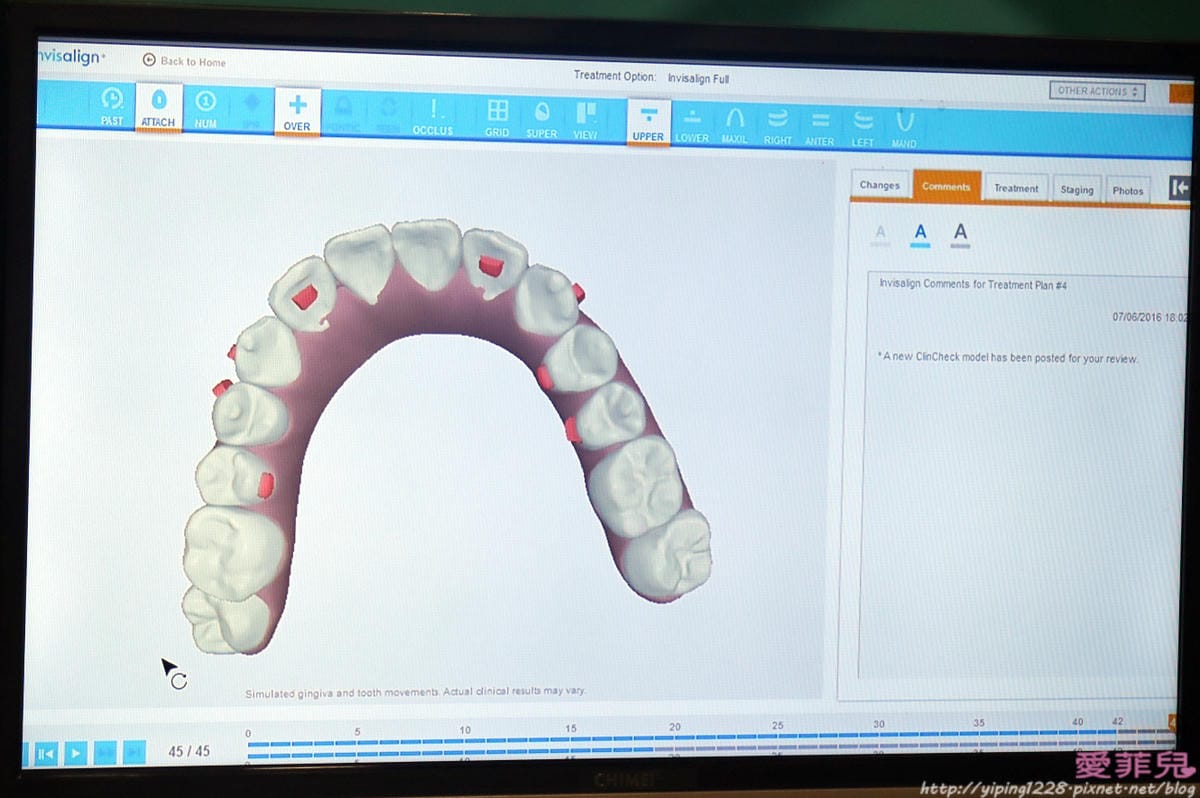Select the LOWER arch view
This screenshot has height=798, width=1200.
(691, 124)
